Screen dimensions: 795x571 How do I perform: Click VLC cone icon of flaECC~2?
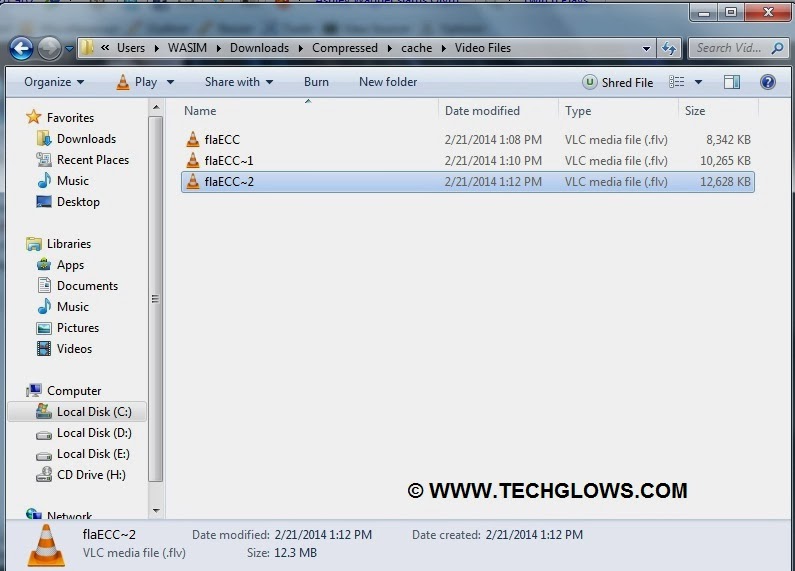(x=193, y=182)
